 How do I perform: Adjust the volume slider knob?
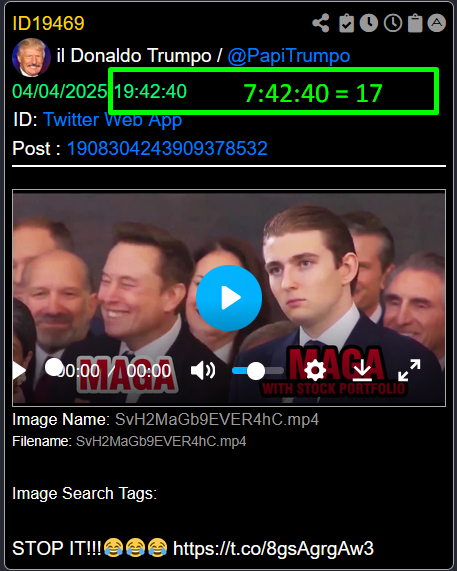coord(256,371)
